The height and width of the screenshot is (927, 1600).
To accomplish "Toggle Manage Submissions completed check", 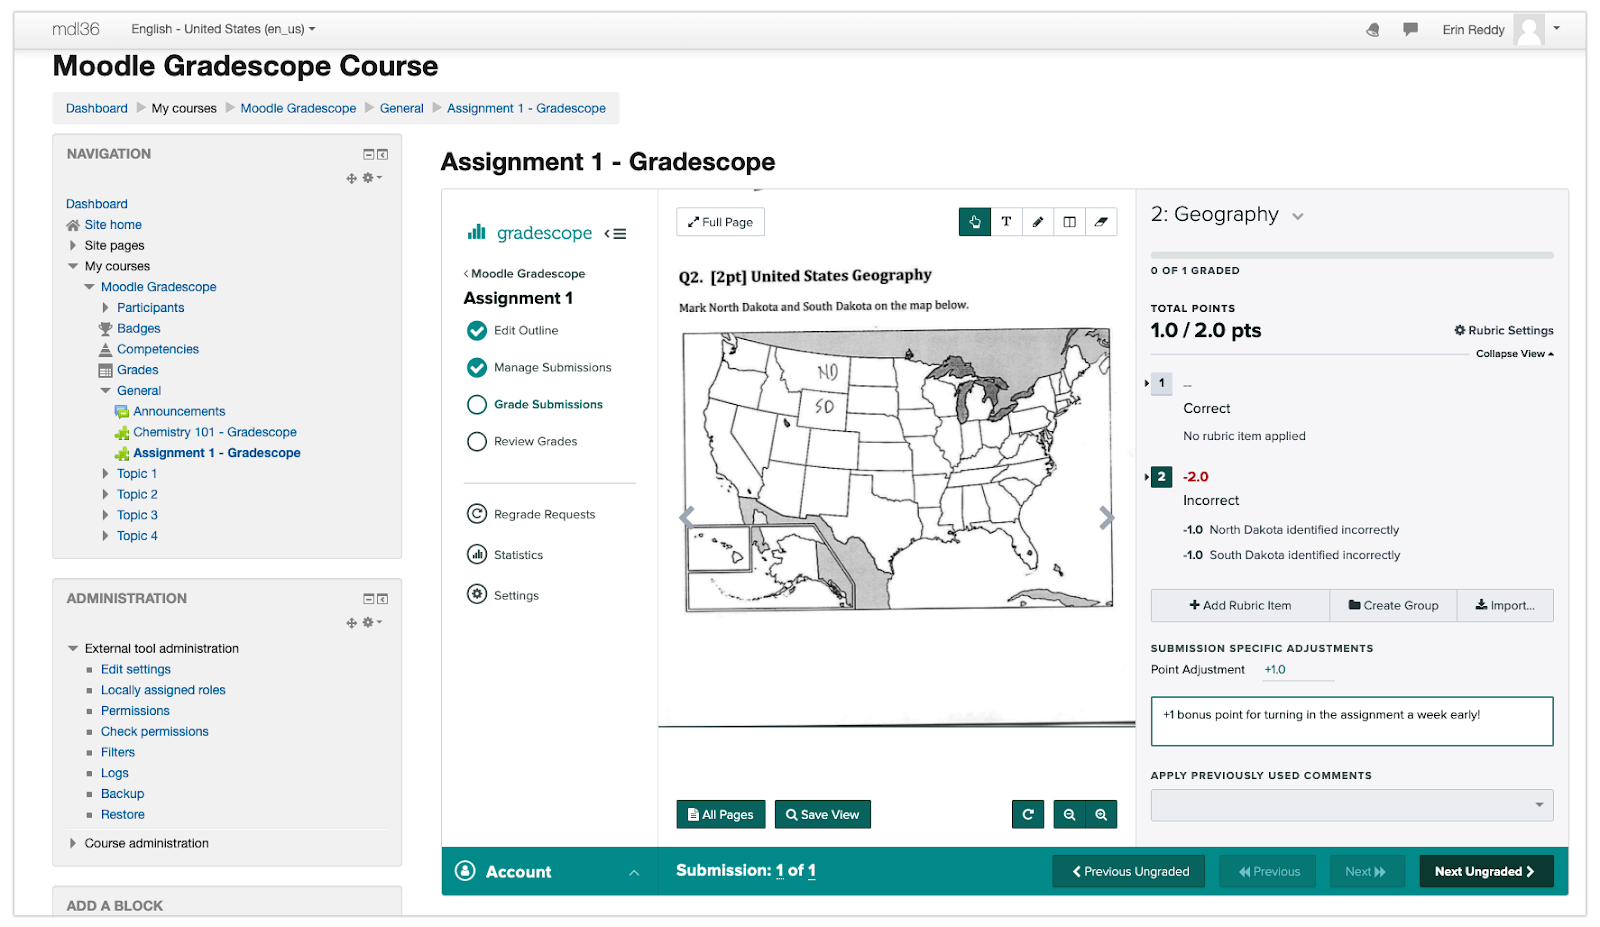I will point(477,368).
